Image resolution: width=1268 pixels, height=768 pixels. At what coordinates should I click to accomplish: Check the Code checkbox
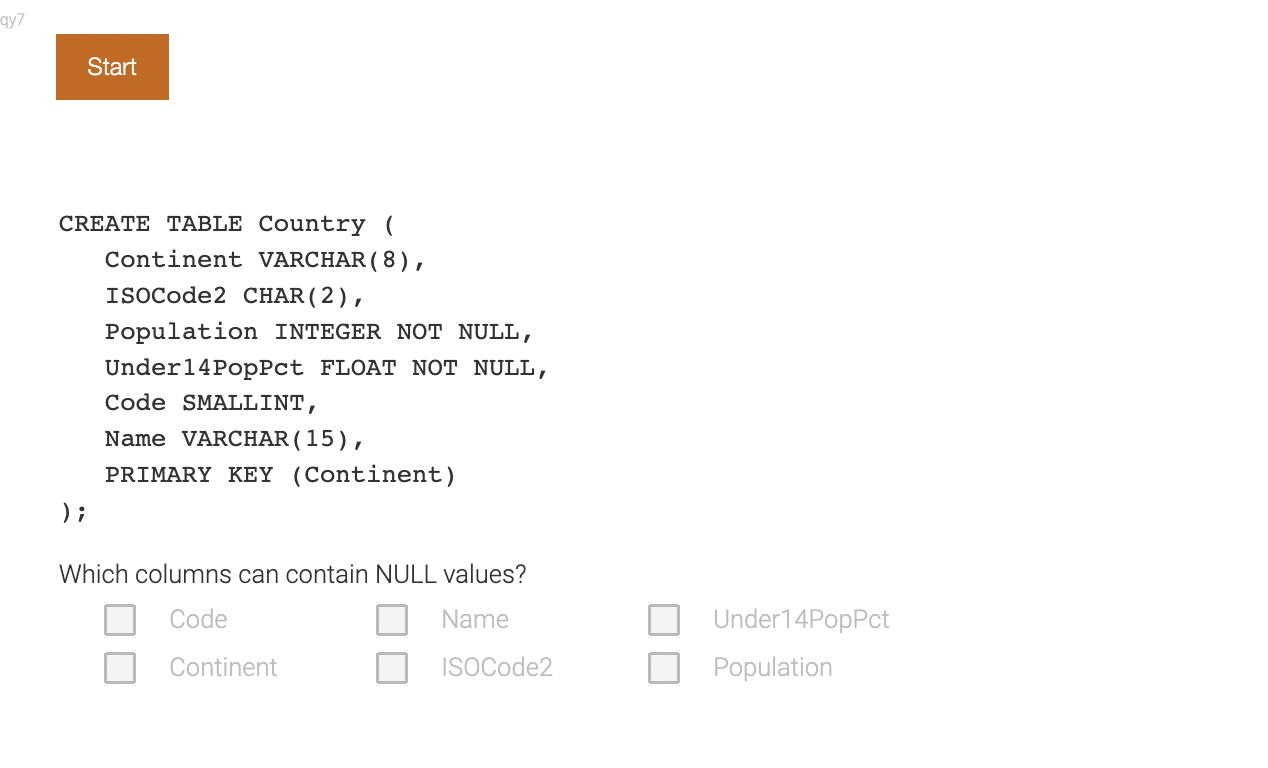click(120, 619)
